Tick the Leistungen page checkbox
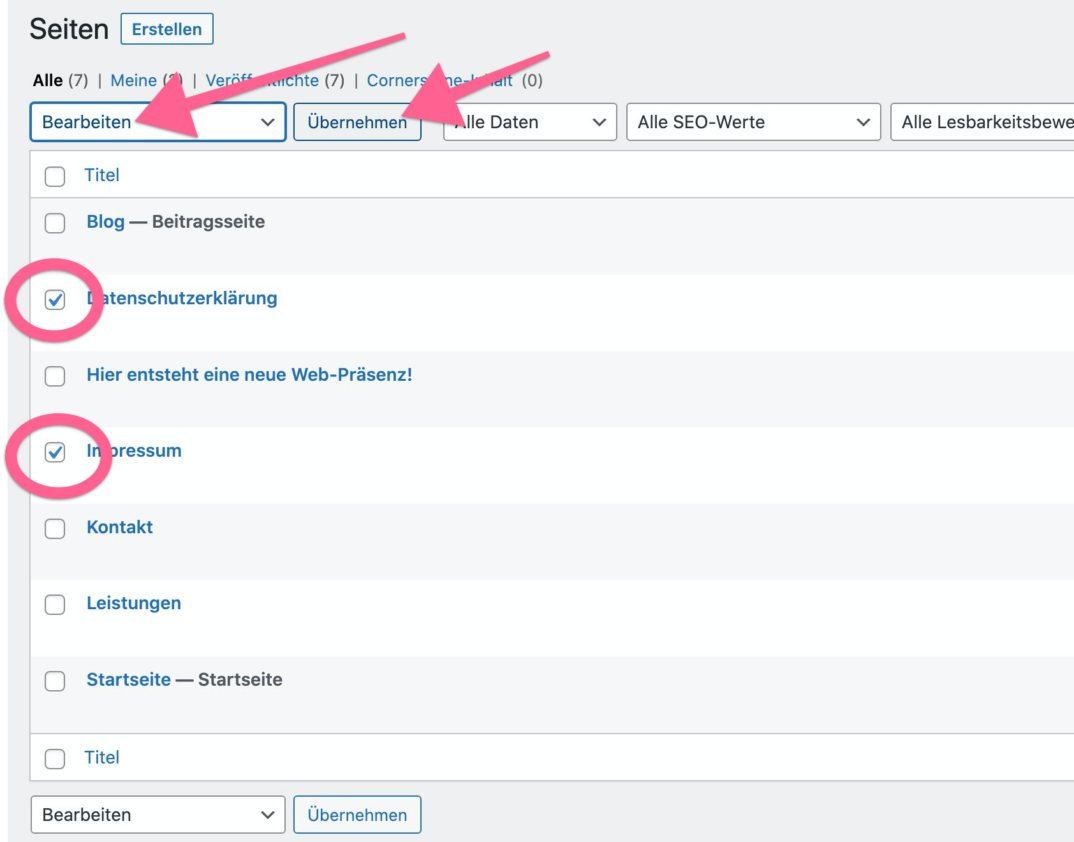Viewport: 1074px width, 842px height. (x=55, y=604)
